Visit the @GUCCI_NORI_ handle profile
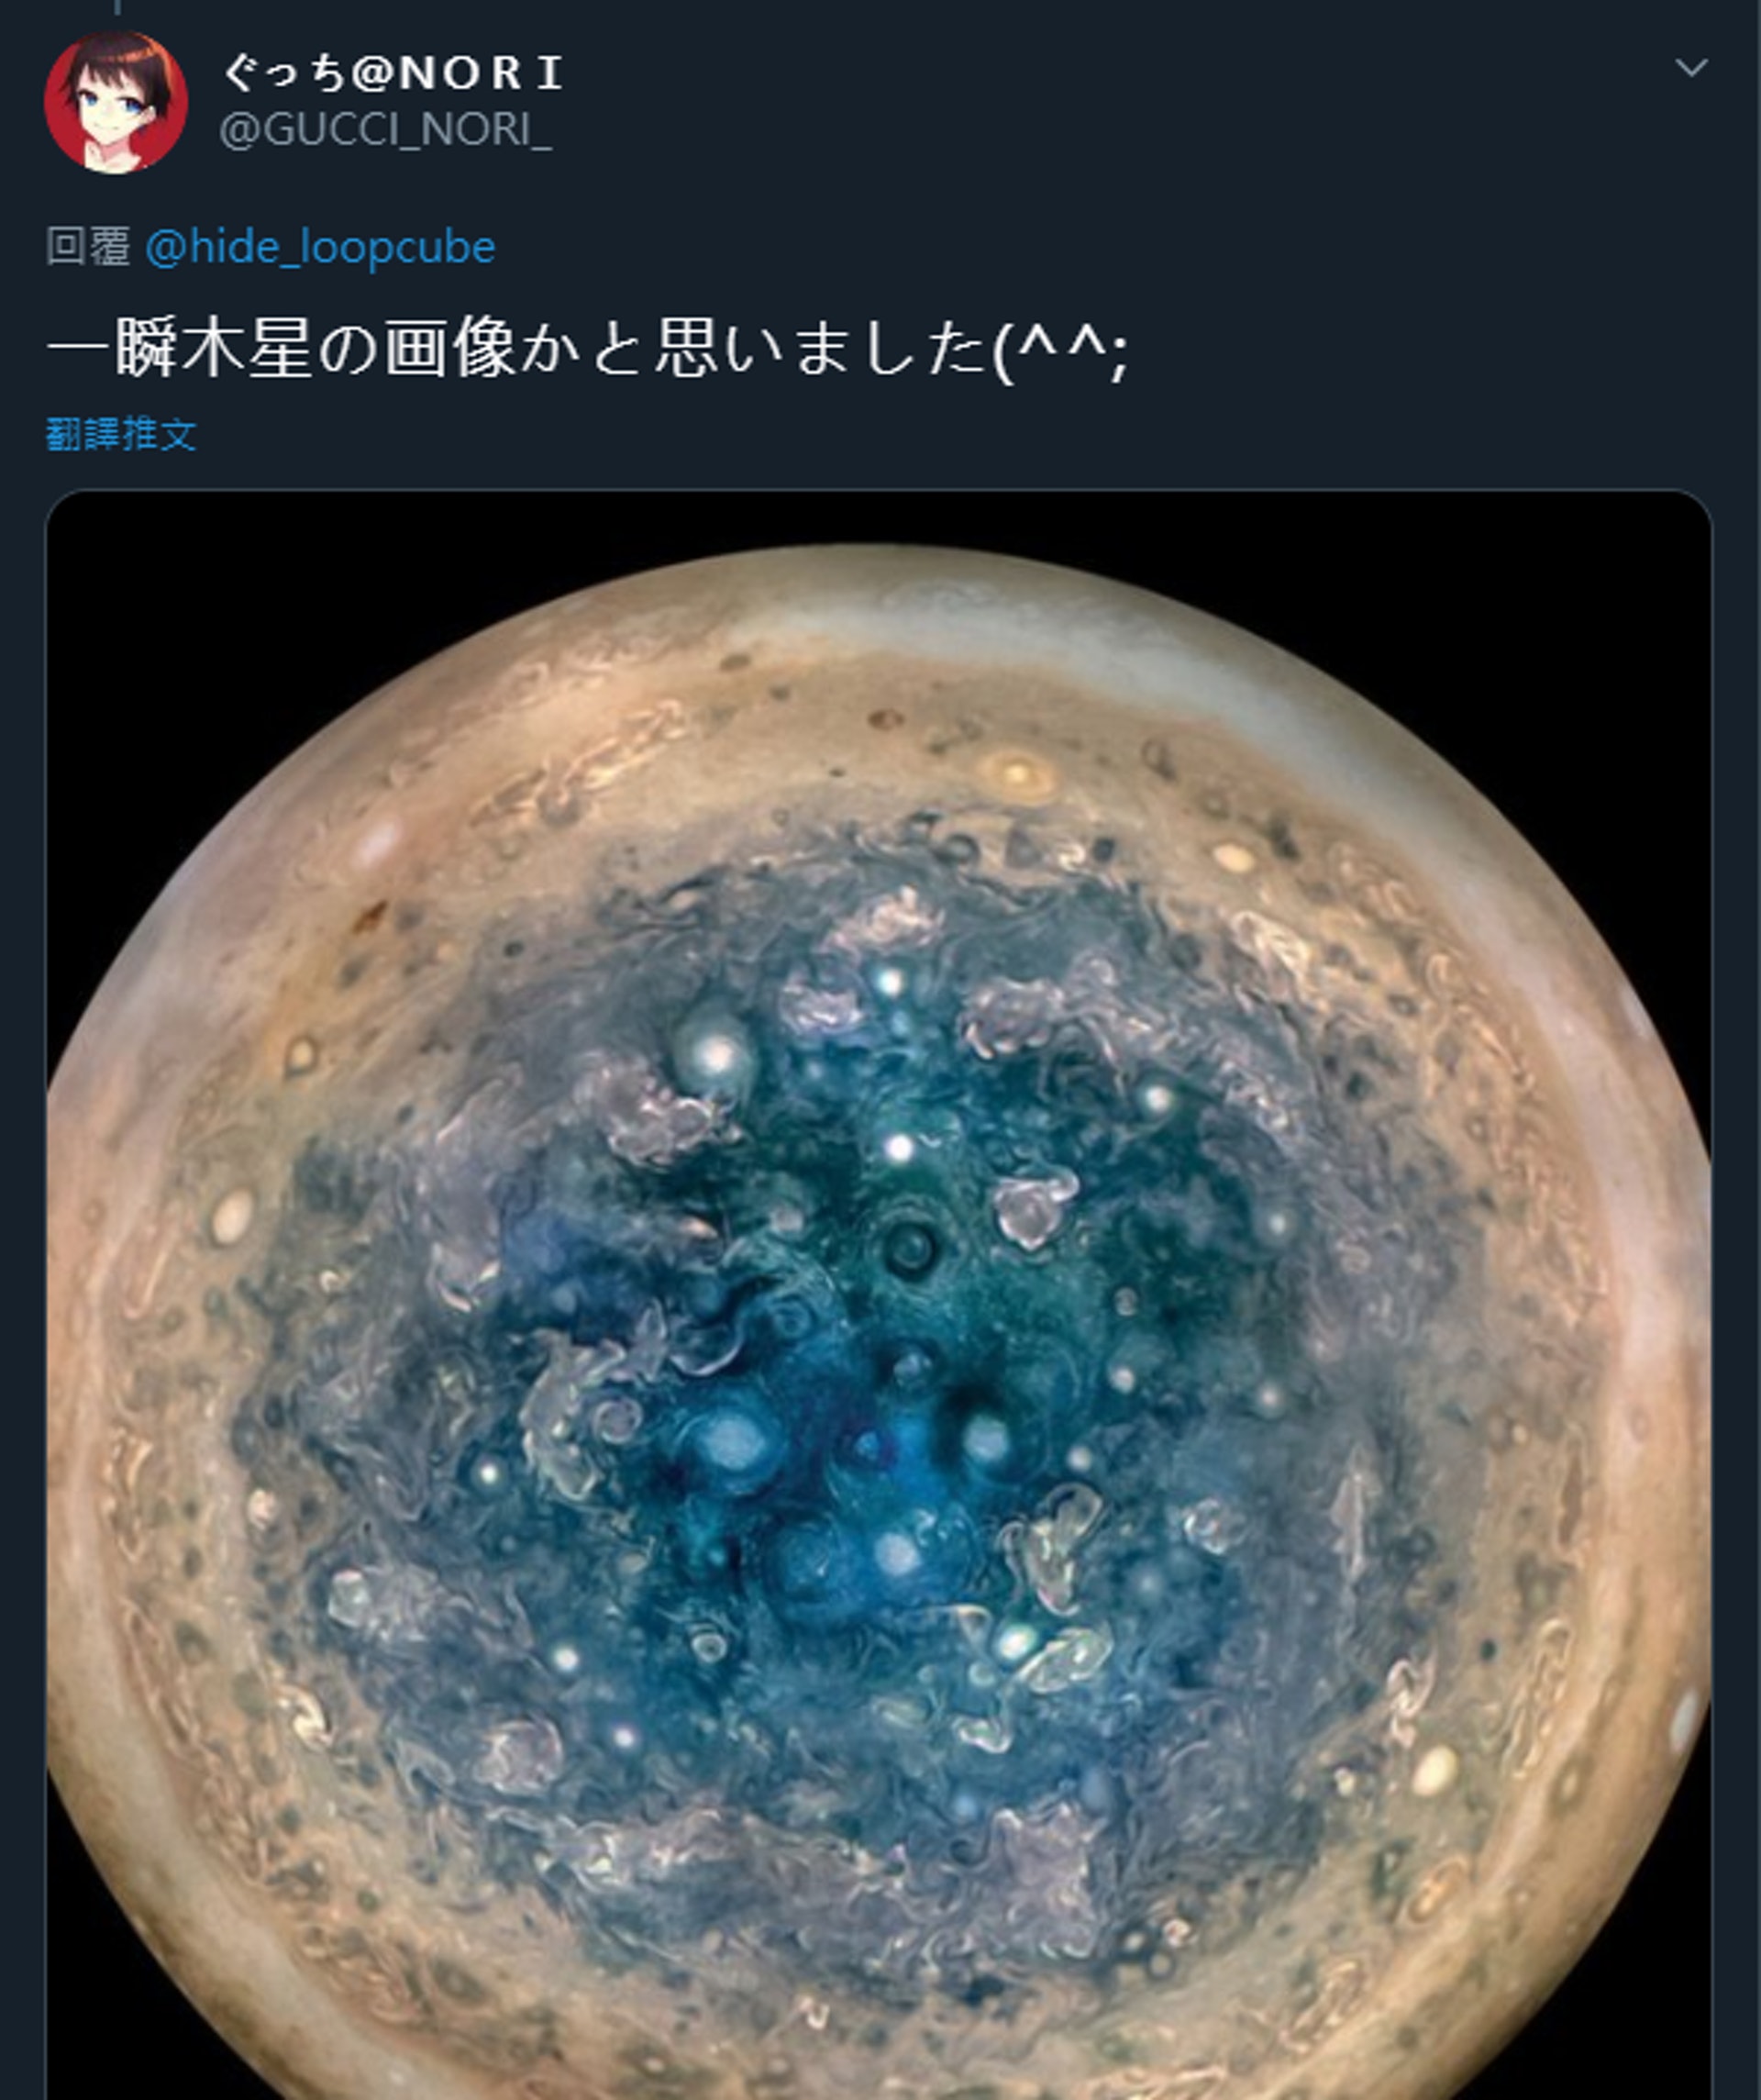 coord(385,130)
